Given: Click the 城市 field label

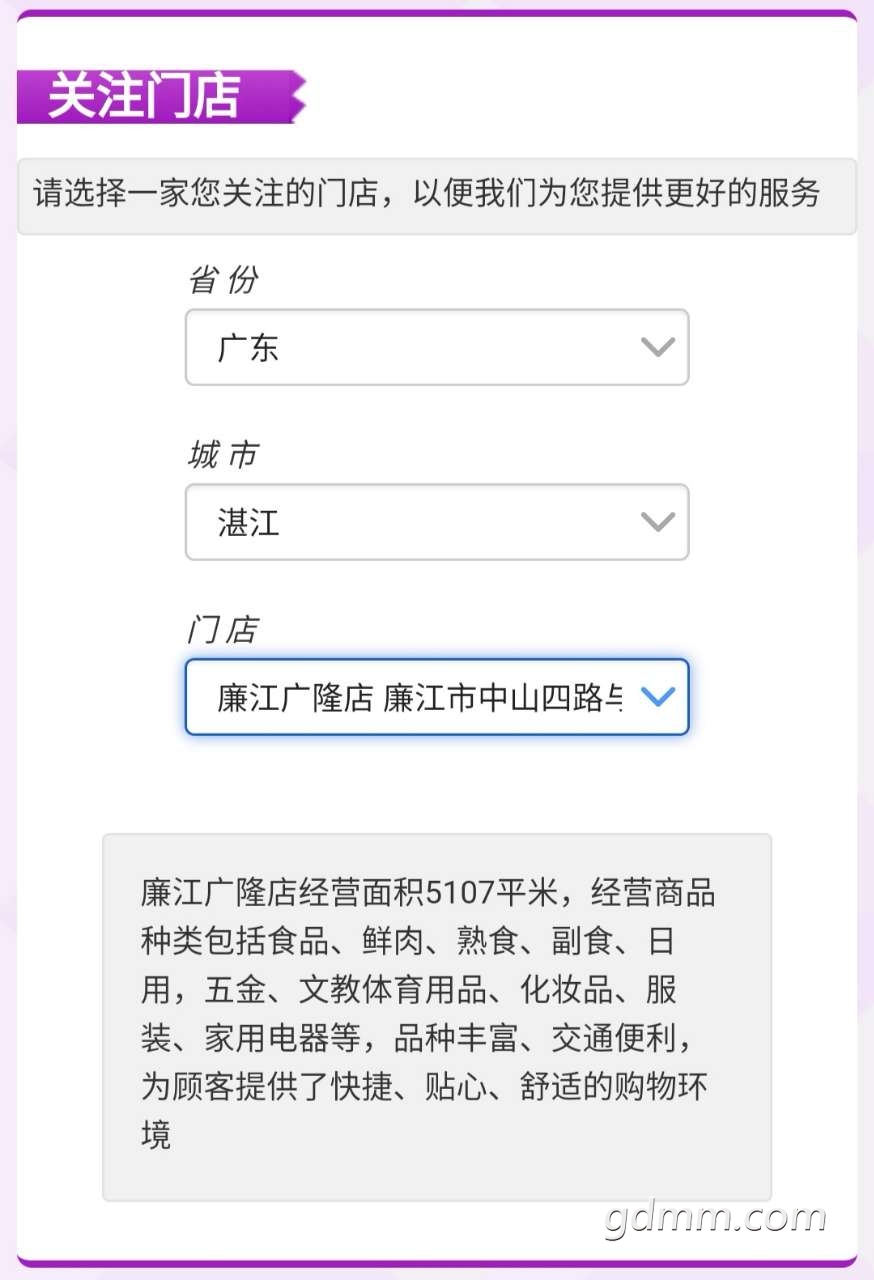Looking at the screenshot, I should [x=222, y=456].
